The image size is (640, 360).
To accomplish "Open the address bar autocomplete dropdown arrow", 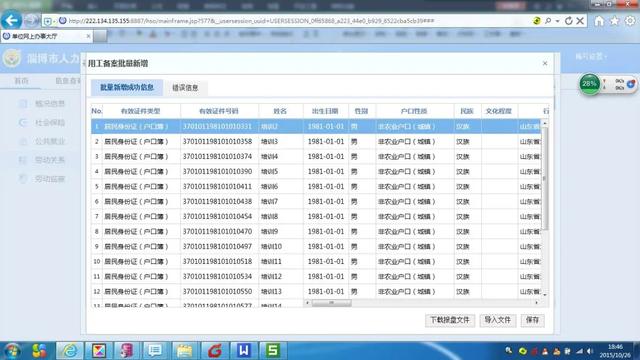I will [x=558, y=21].
